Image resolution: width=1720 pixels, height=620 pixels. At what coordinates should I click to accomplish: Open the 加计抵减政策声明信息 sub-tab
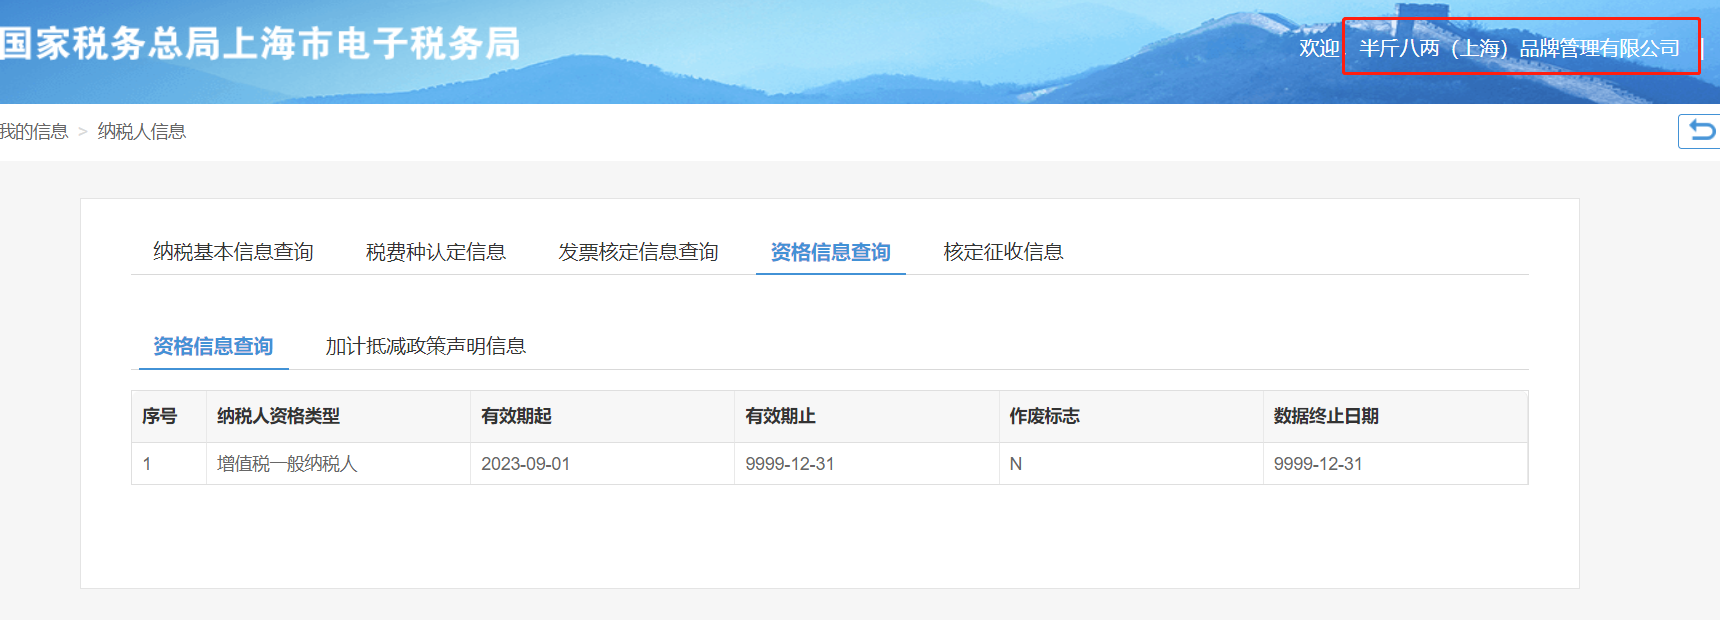(425, 346)
